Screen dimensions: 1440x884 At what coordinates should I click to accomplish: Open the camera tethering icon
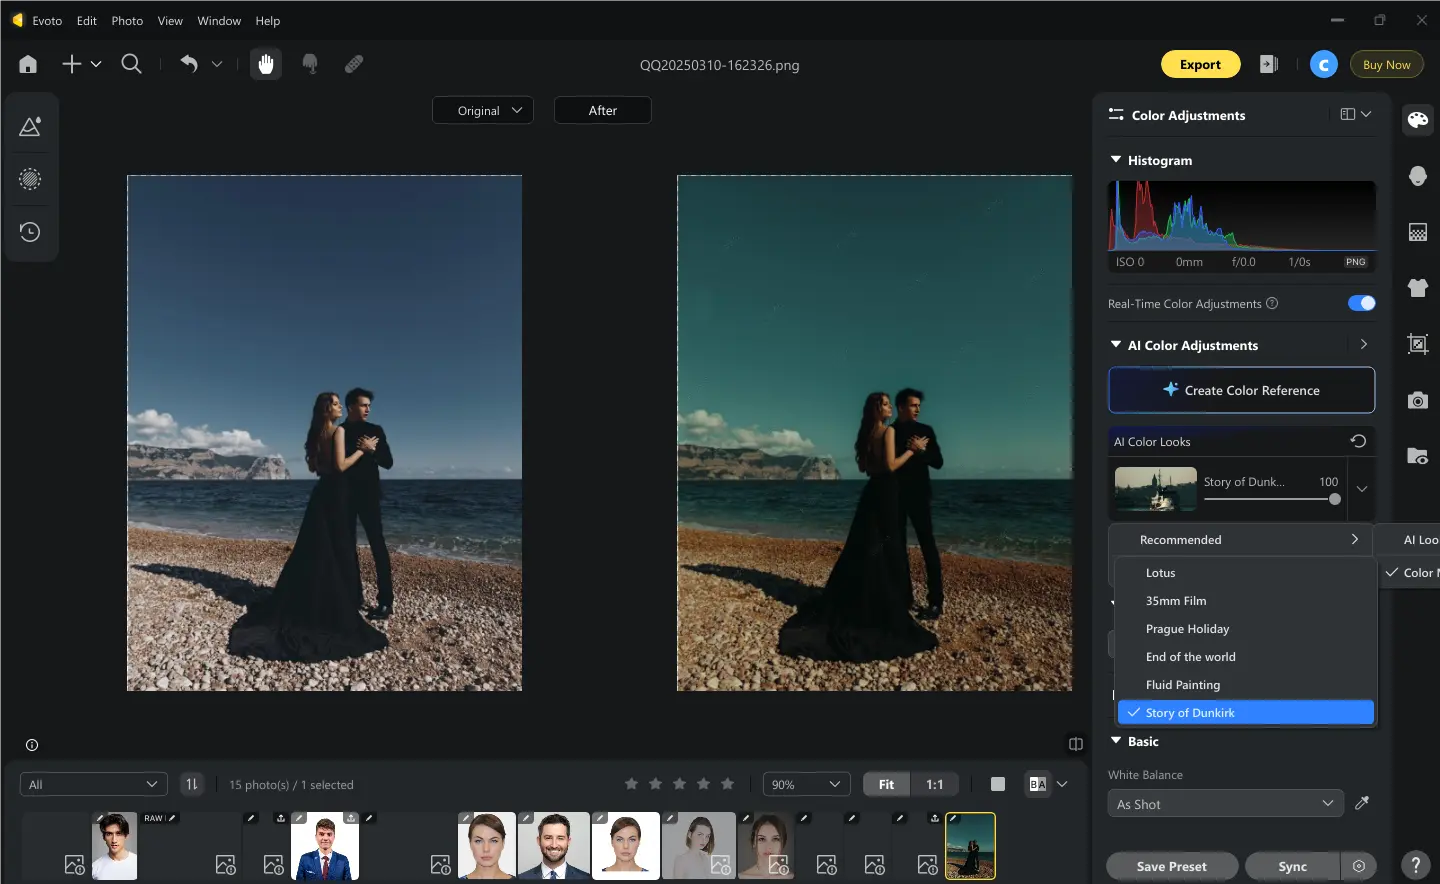[x=1418, y=400]
